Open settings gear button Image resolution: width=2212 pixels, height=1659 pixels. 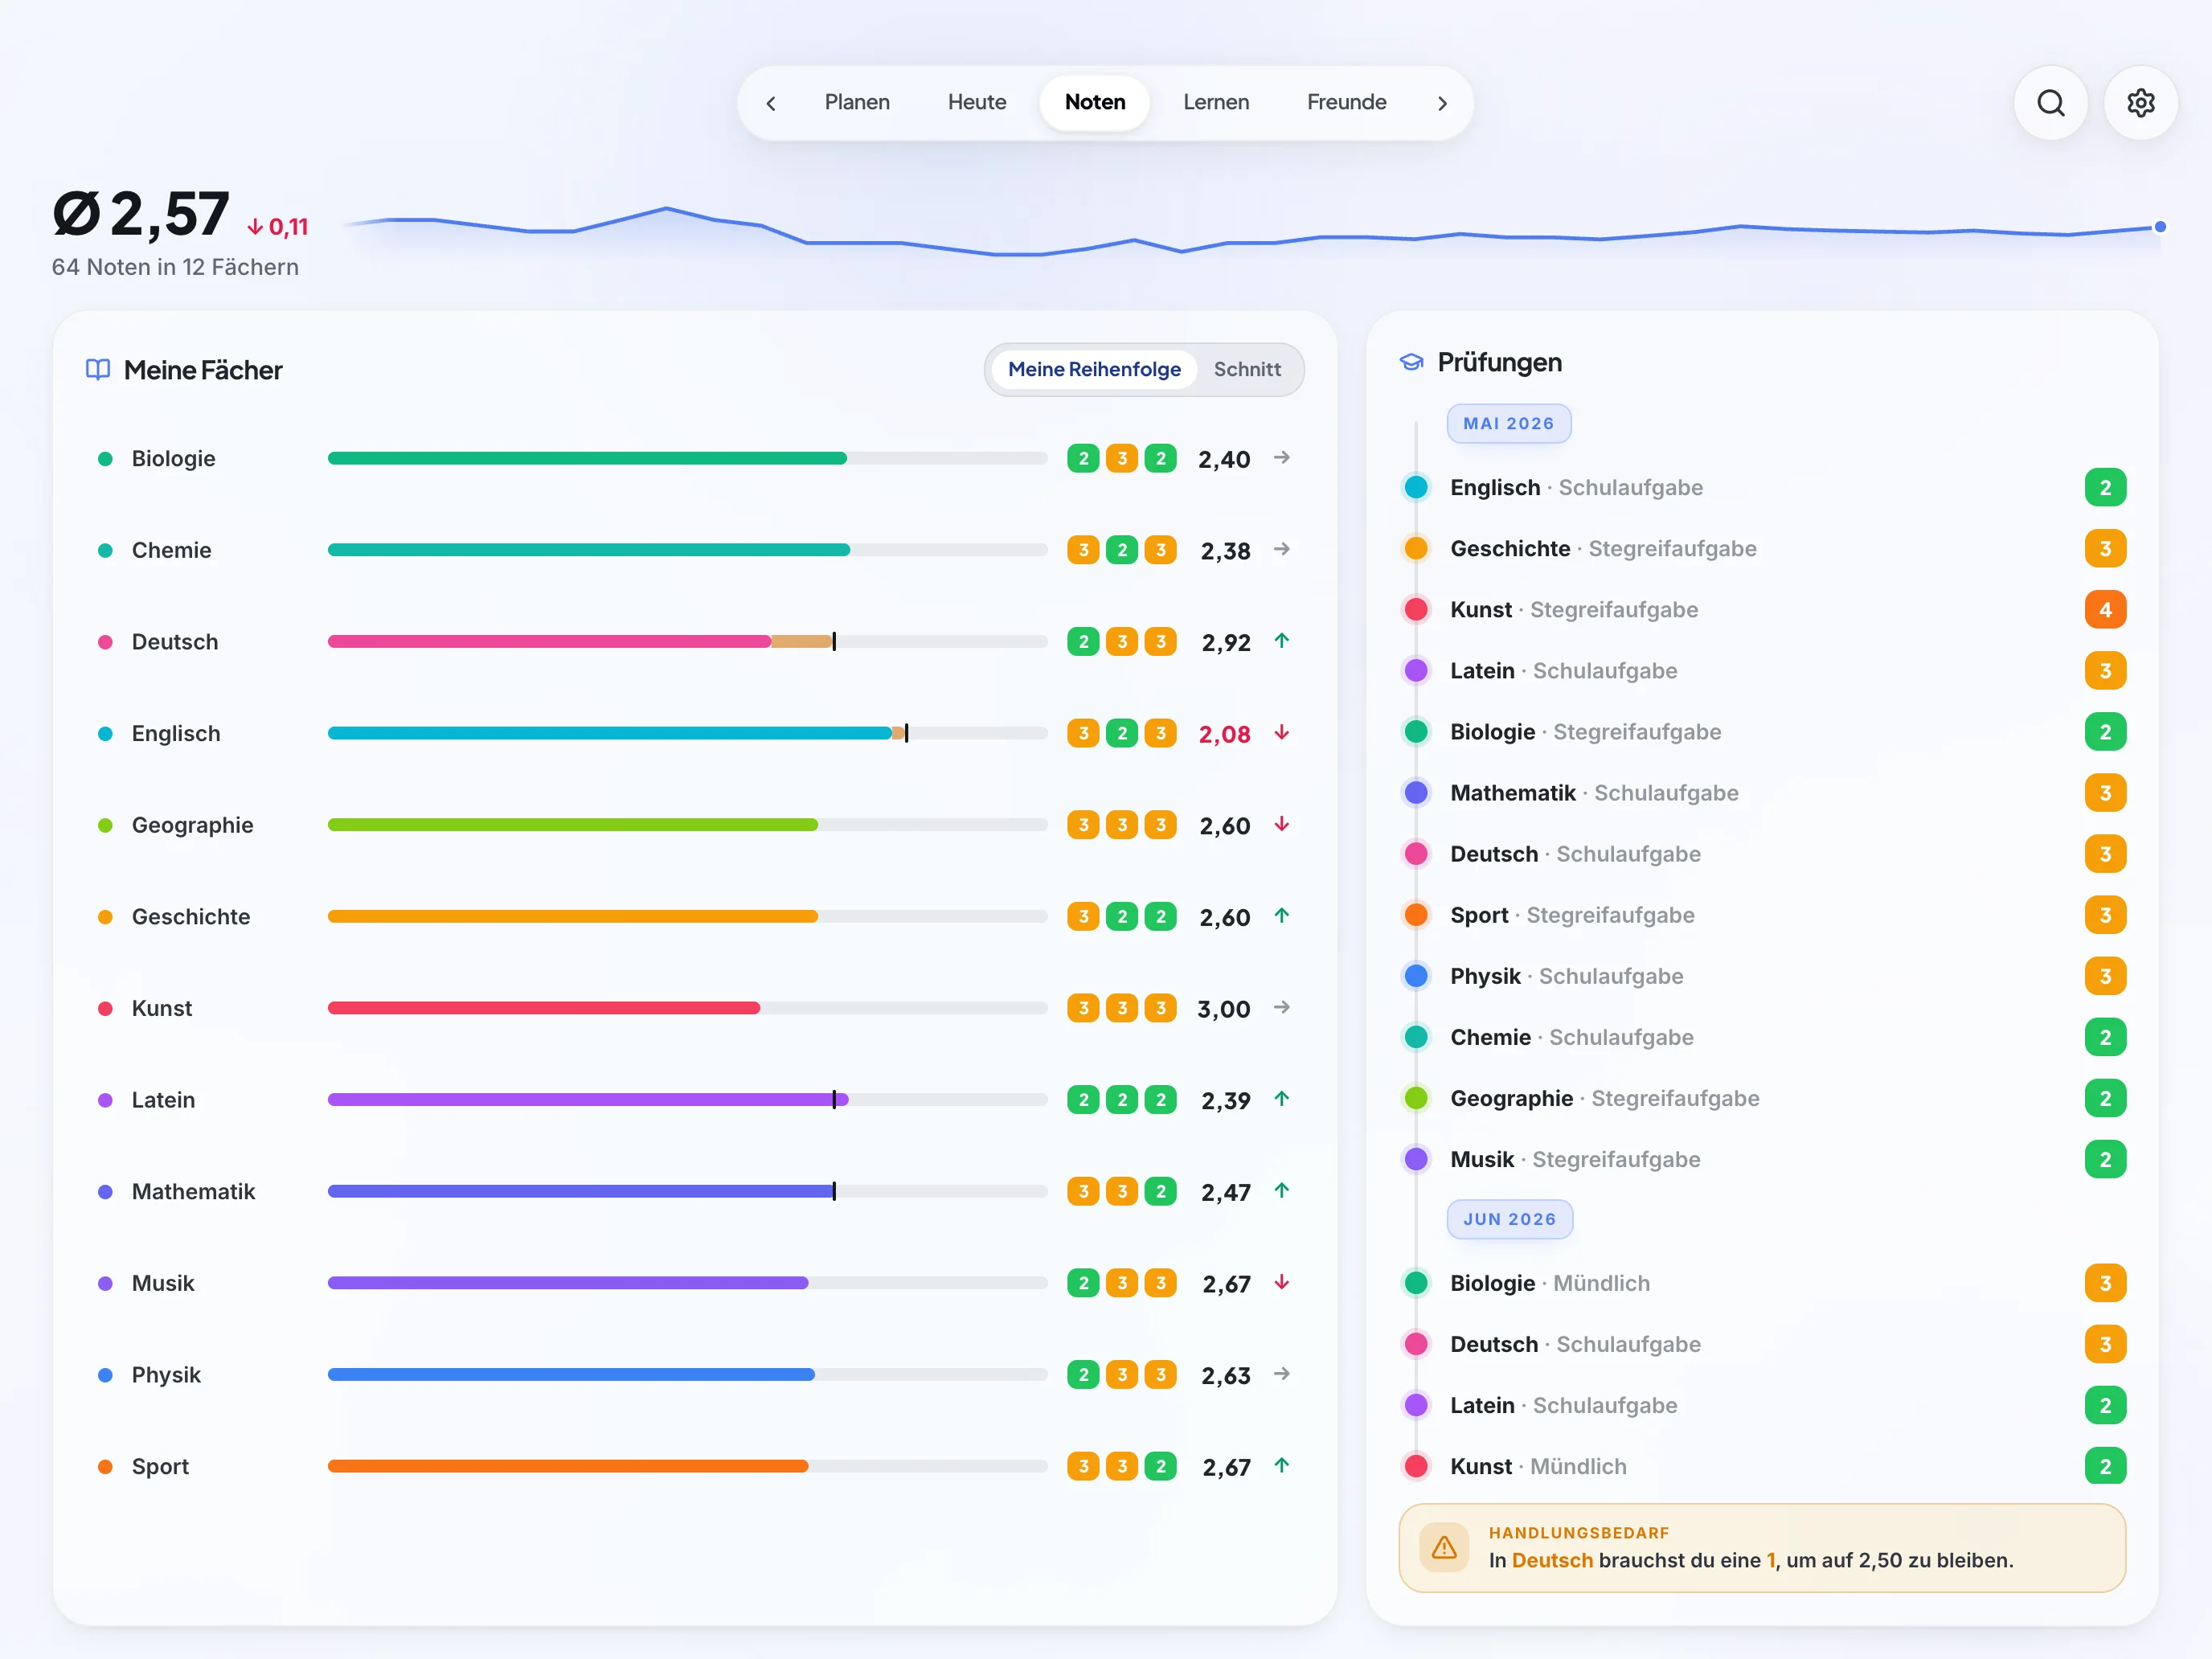point(2140,103)
